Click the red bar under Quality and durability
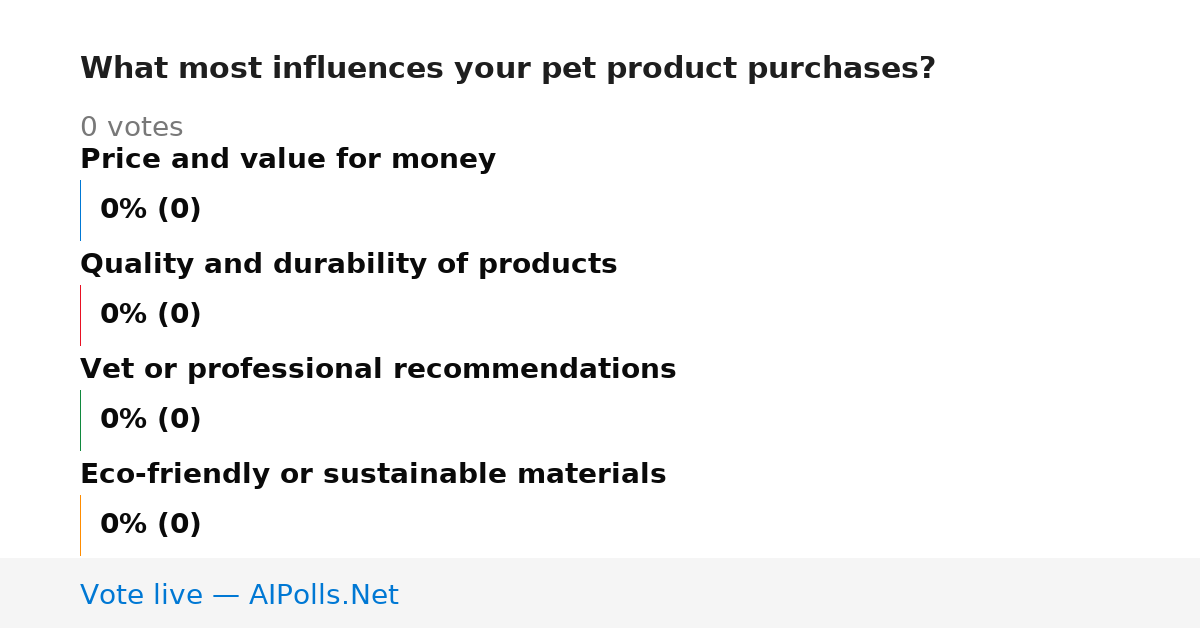Viewport: 1200px width, 628px height. [x=80, y=315]
